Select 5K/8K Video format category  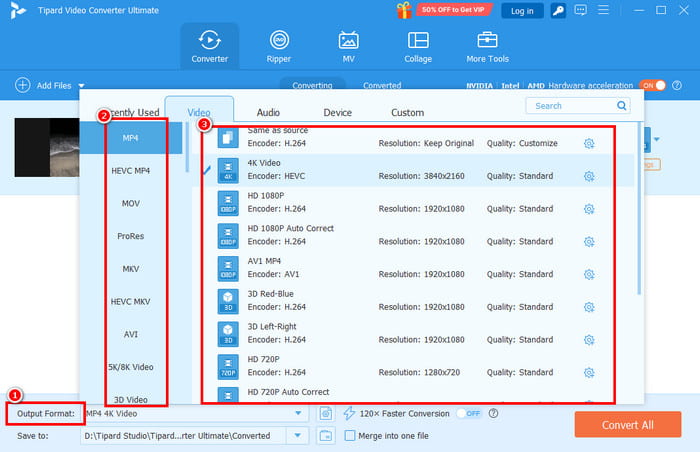pos(131,367)
